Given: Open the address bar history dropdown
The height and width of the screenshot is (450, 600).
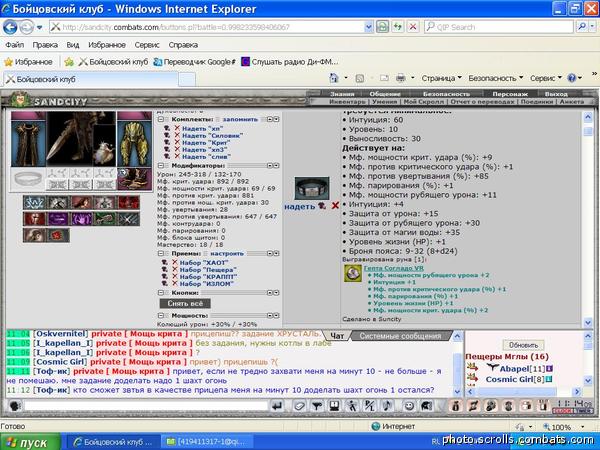Looking at the screenshot, I should coord(368,27).
